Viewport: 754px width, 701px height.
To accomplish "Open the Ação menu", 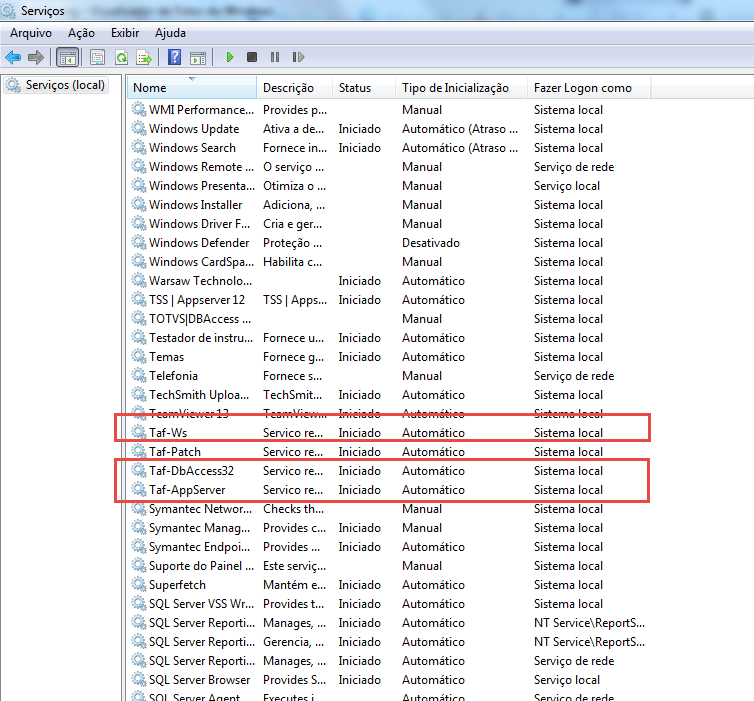I will [81, 33].
